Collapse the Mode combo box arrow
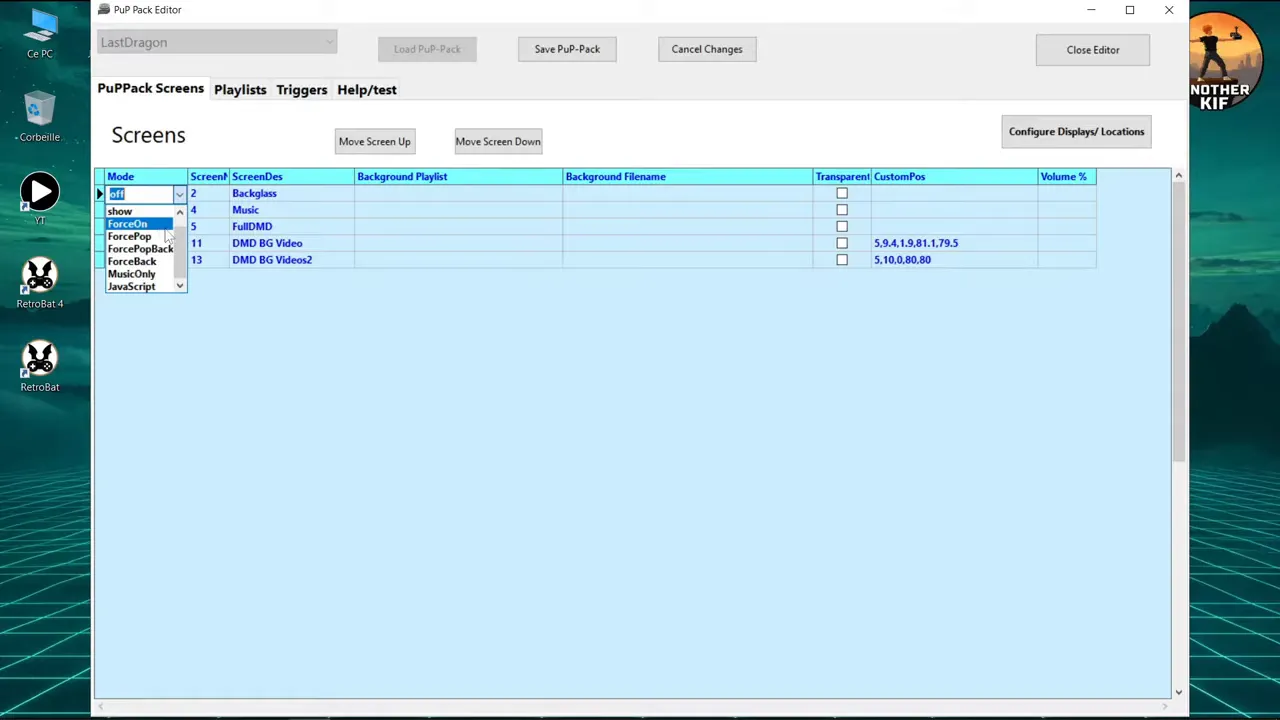1280x720 pixels. [x=179, y=194]
